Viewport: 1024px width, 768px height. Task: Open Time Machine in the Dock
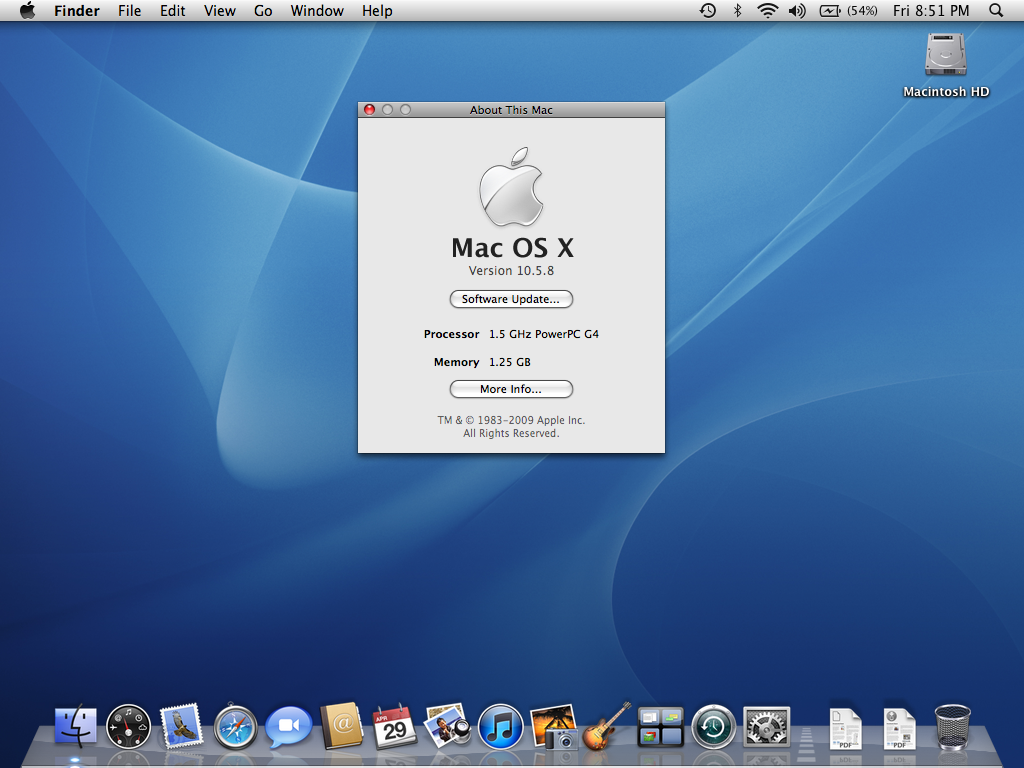tap(713, 726)
